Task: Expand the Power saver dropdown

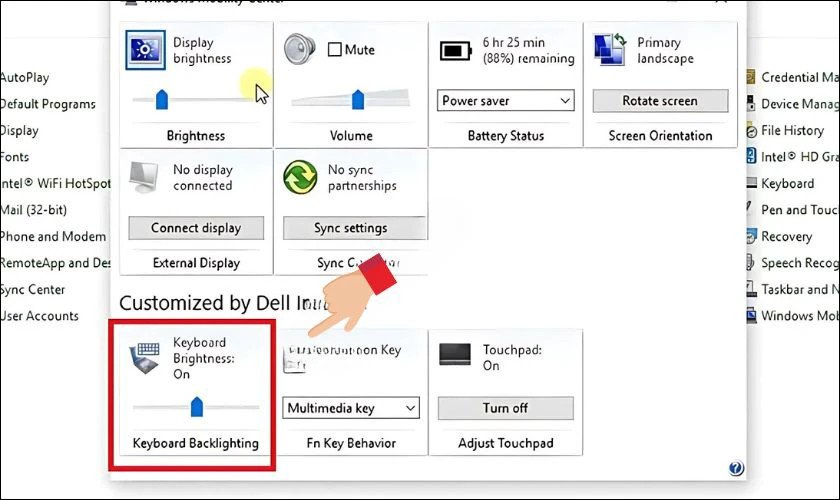Action: pyautogui.click(x=506, y=101)
